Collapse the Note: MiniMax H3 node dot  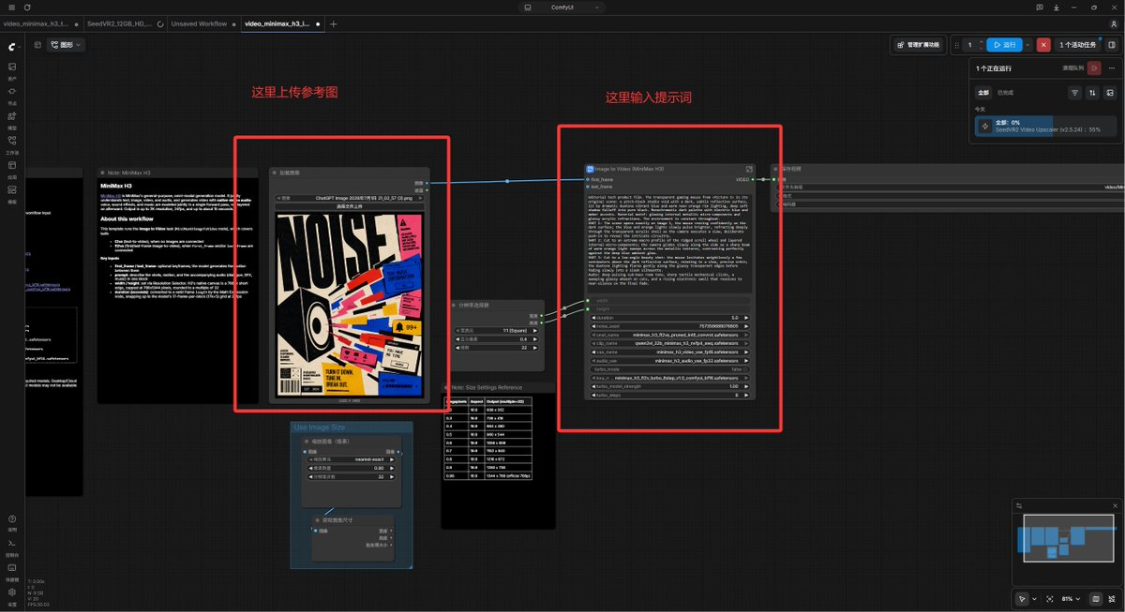point(103,173)
